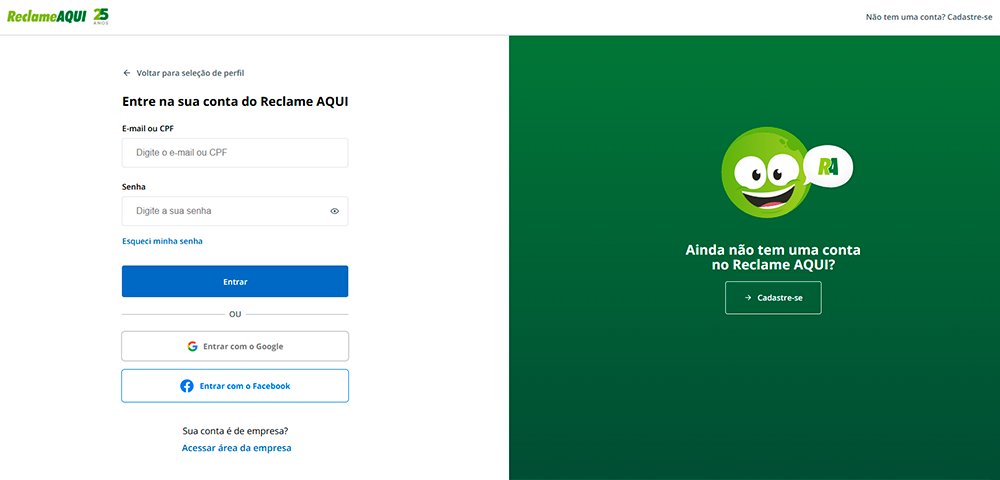Click the Reclame AQUI logo

coord(46,16)
